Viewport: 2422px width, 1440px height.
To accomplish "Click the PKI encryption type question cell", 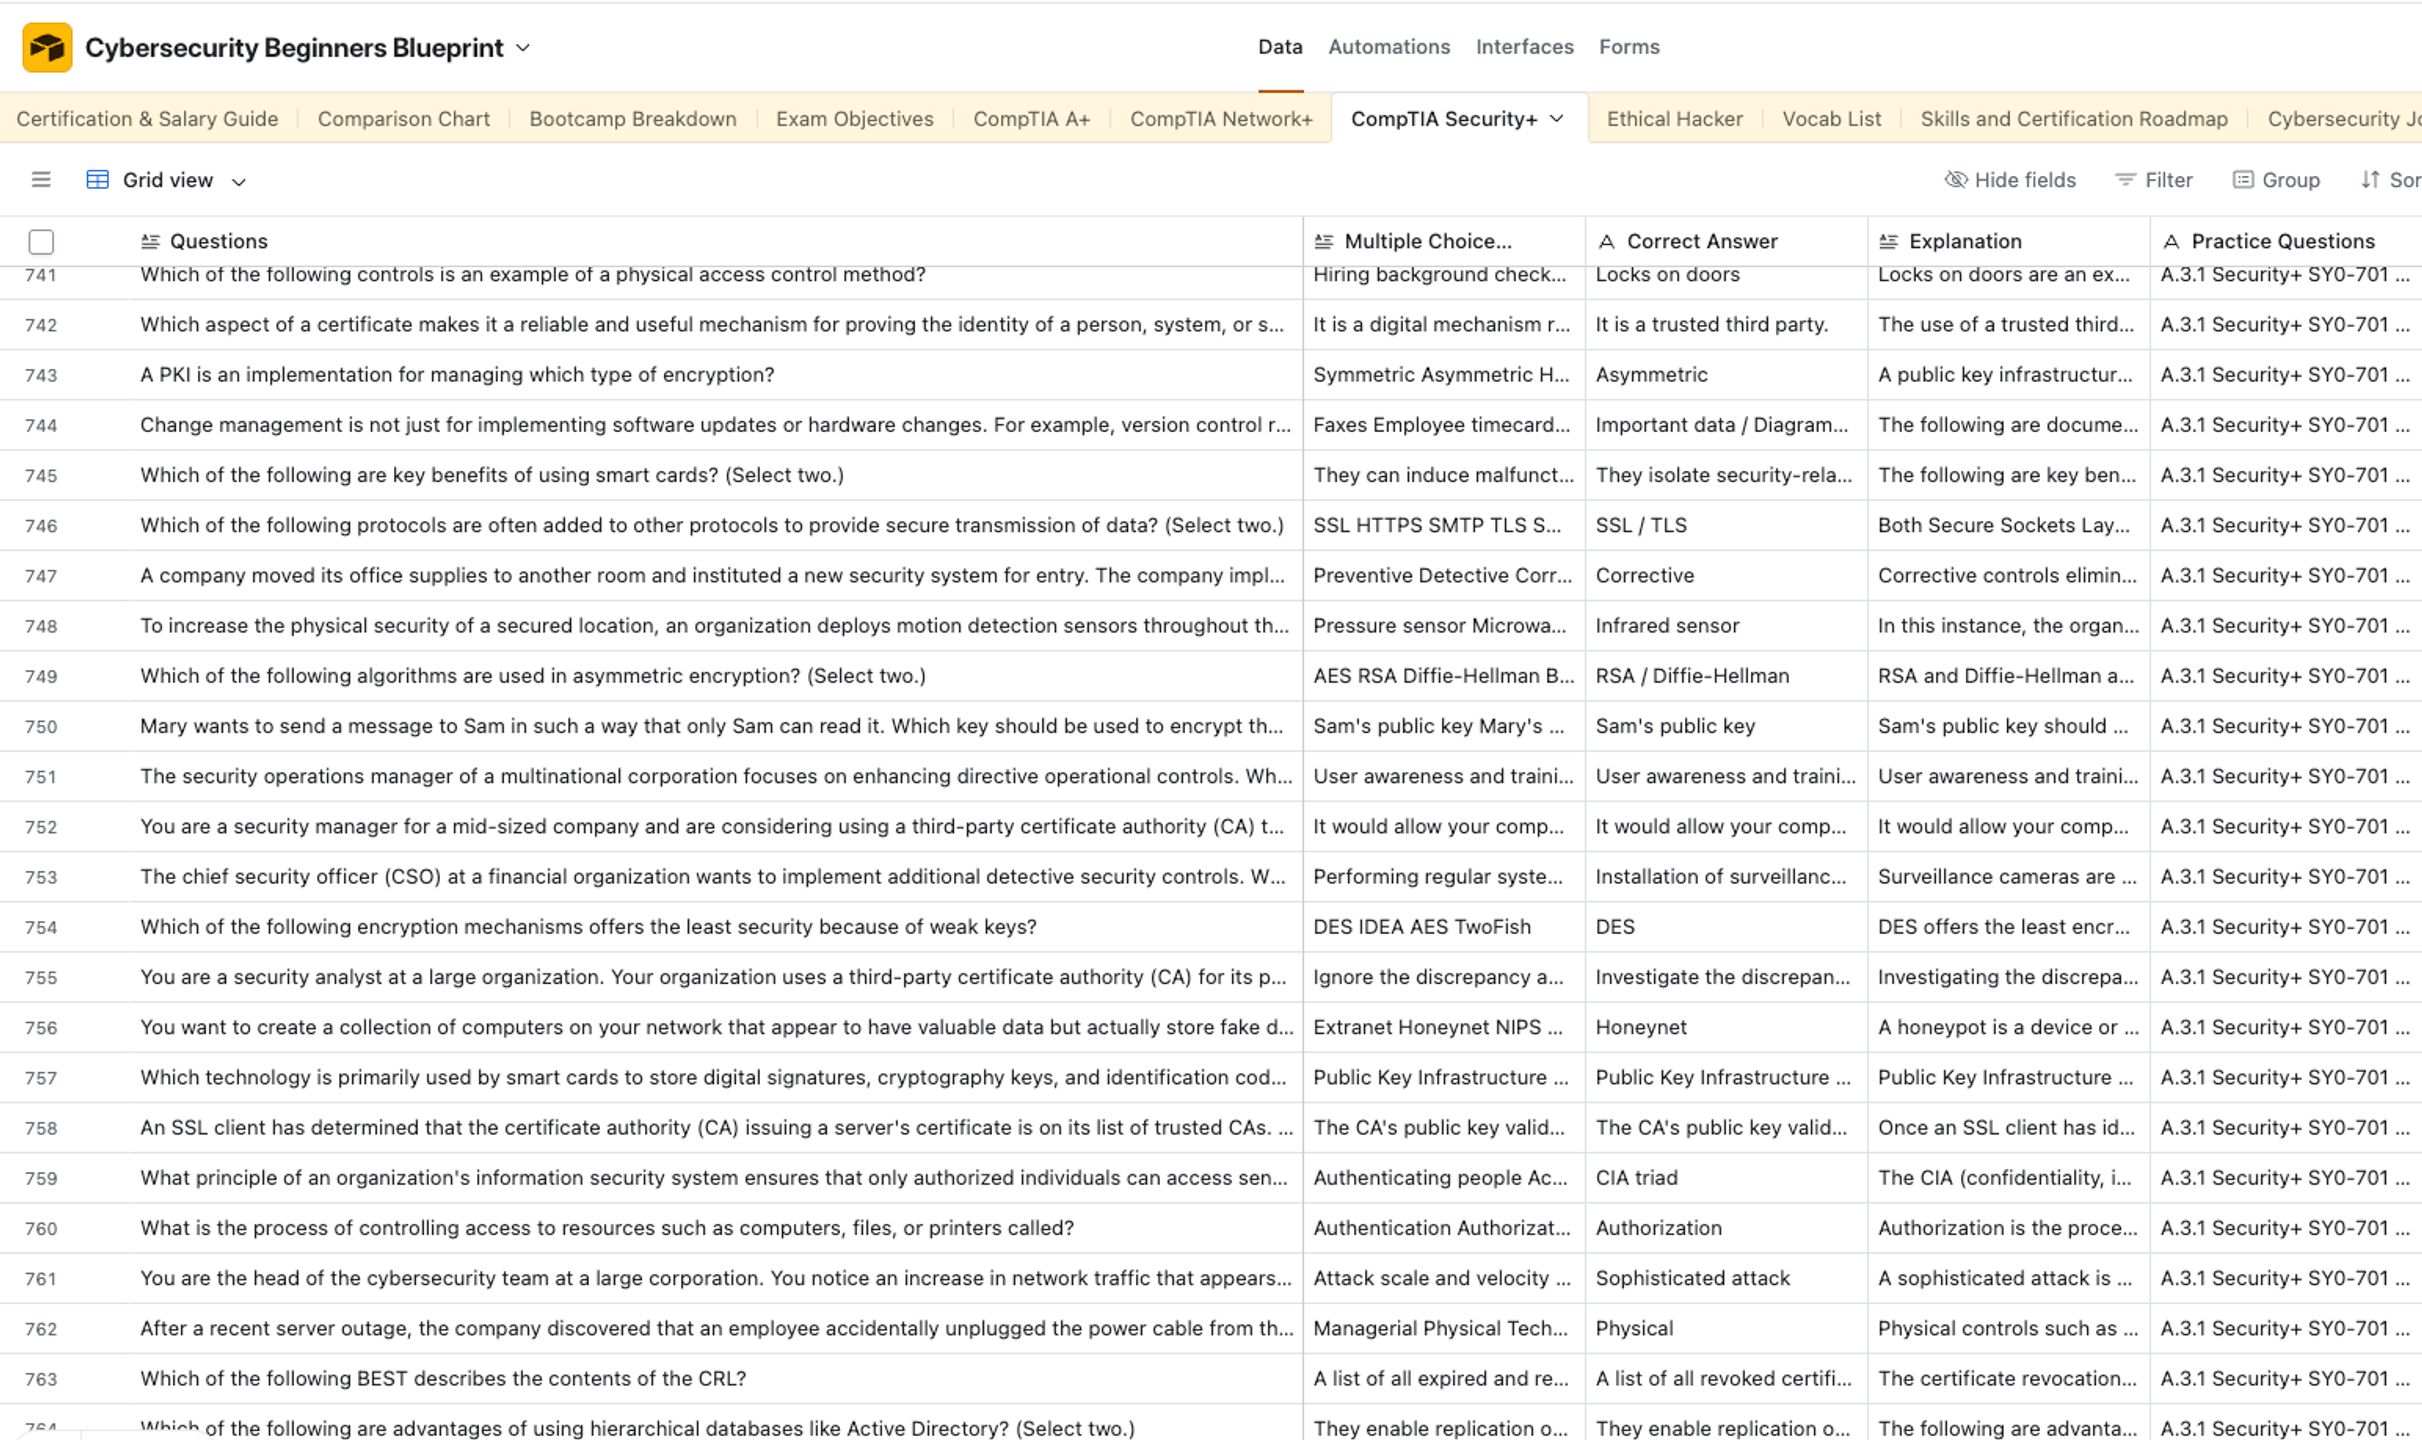I will pos(716,375).
